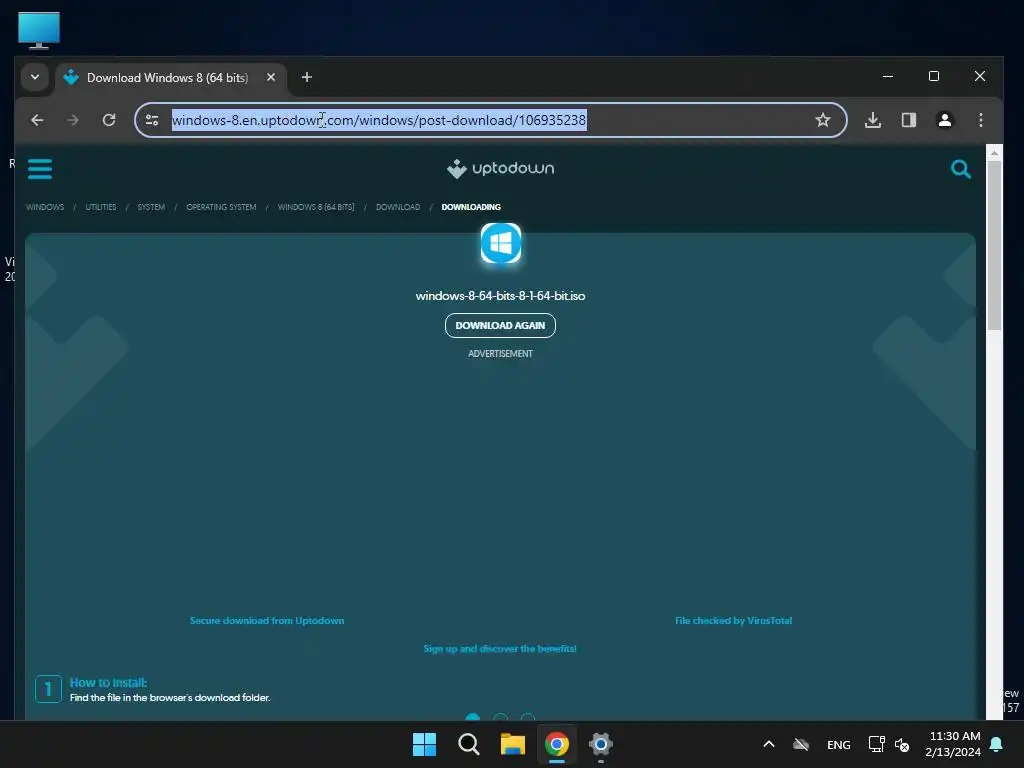1024x768 pixels.
Task: Click File checked by VirusTotal link
Action: (733, 620)
